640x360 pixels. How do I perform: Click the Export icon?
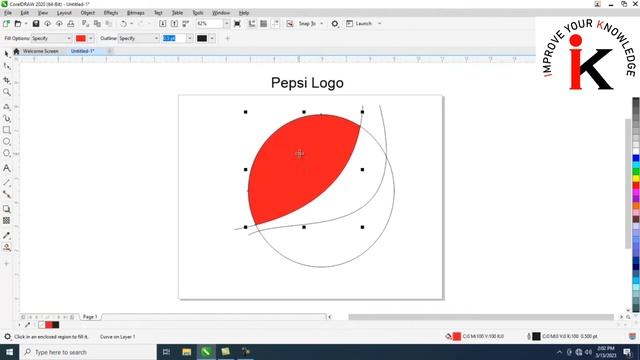(x=174, y=24)
